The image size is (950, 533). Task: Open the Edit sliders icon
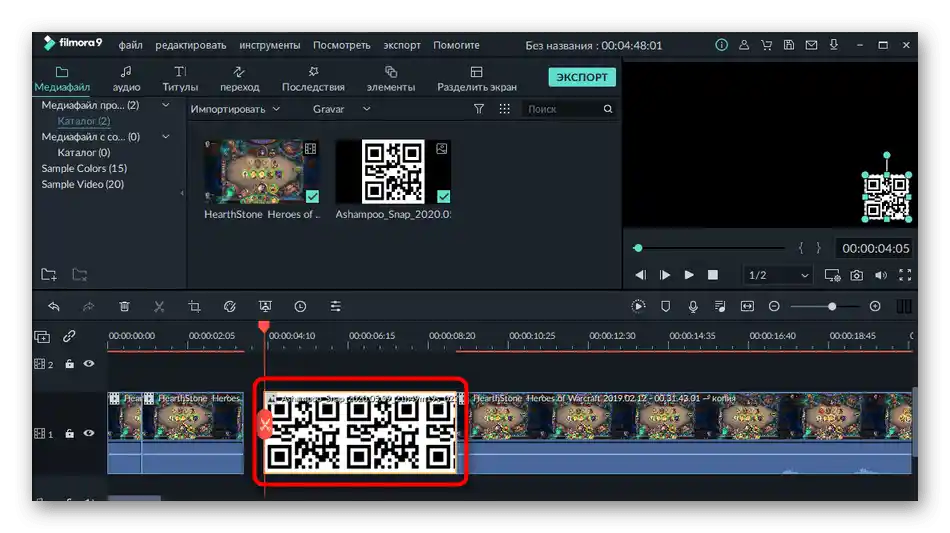pos(335,306)
